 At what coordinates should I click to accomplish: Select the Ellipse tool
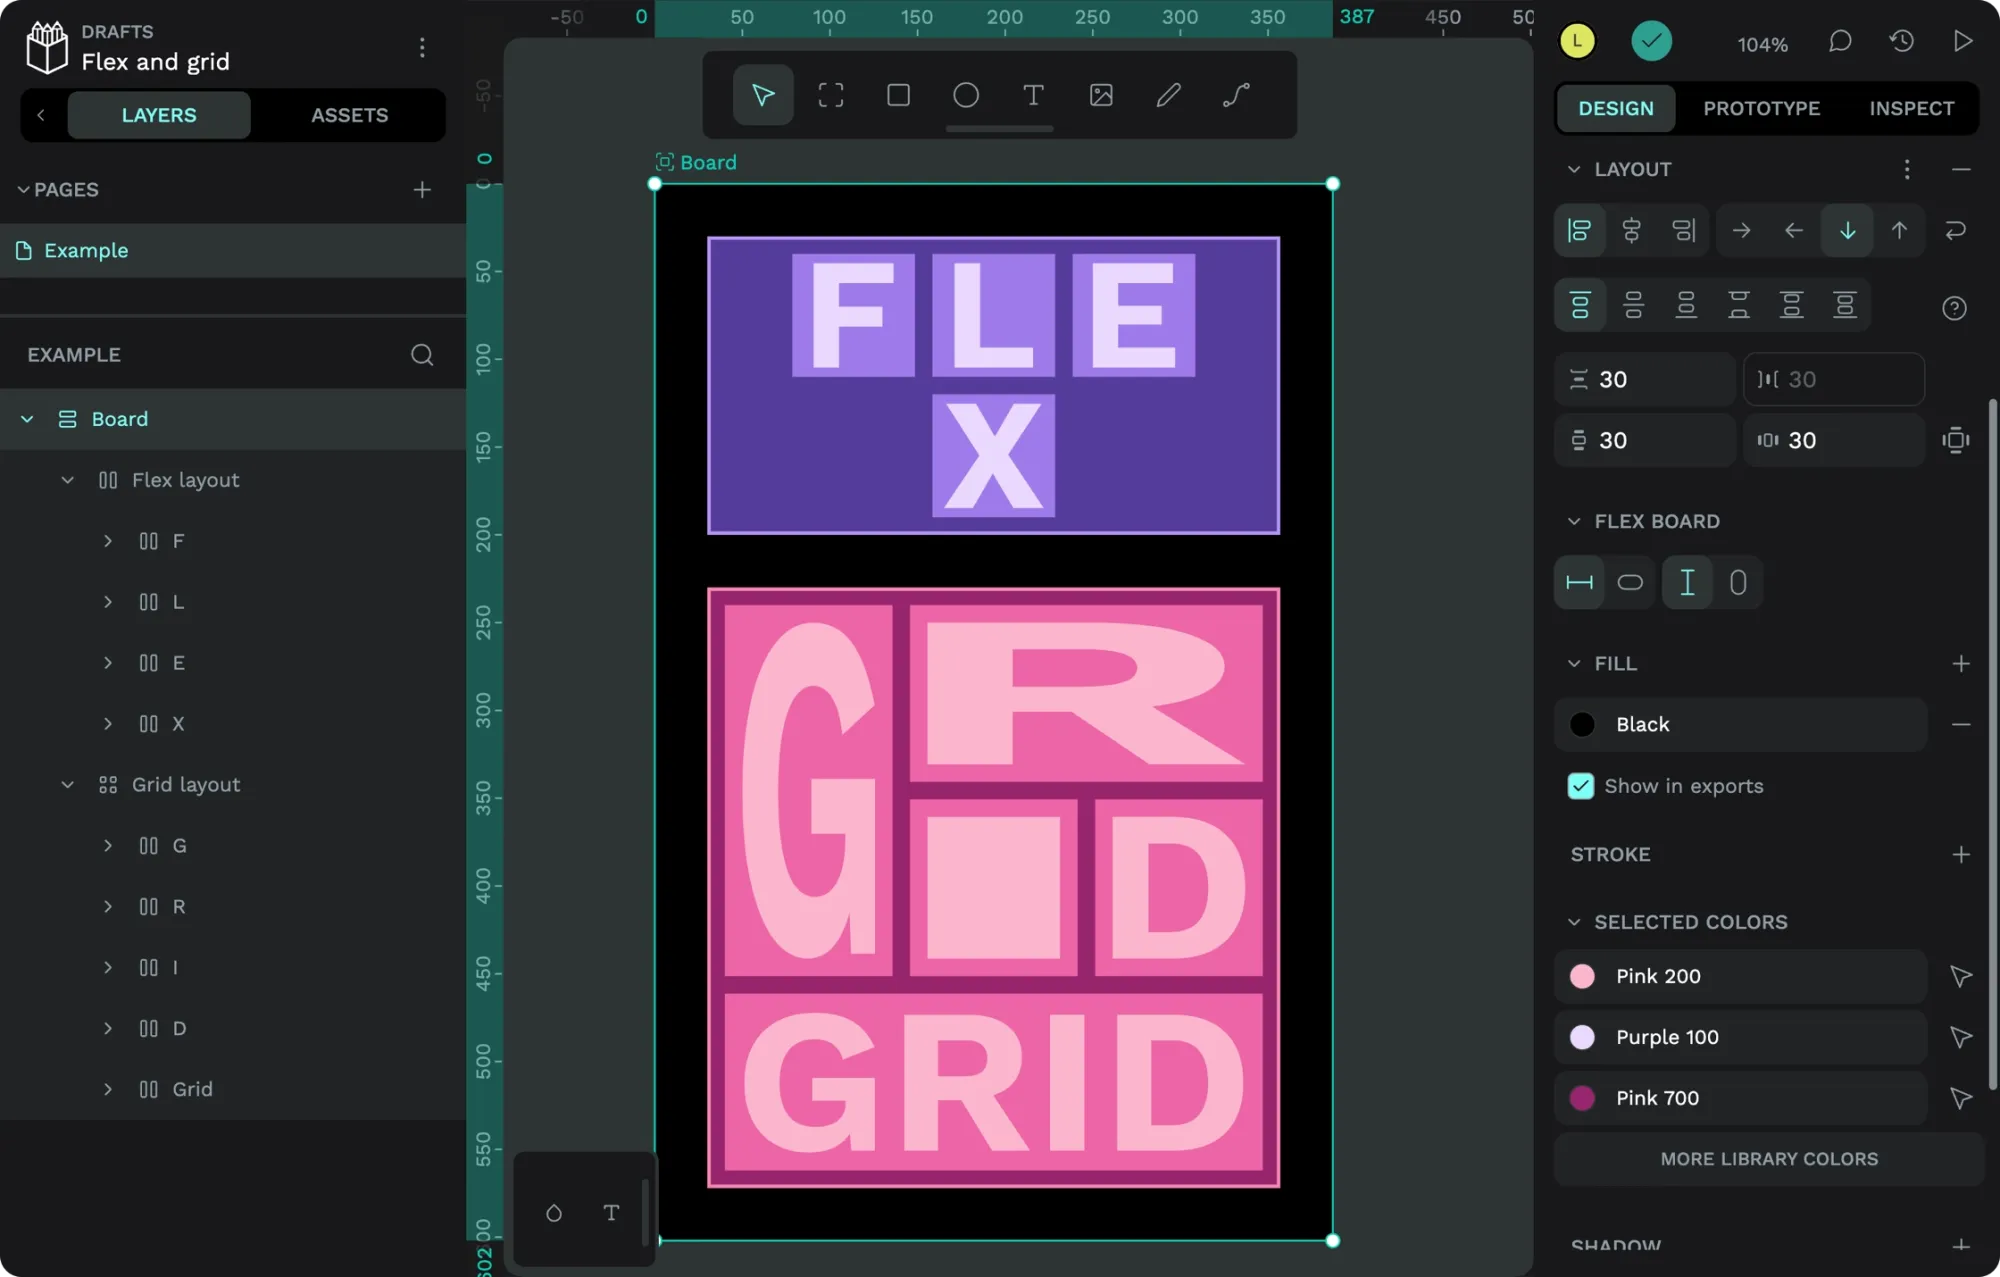coord(965,95)
